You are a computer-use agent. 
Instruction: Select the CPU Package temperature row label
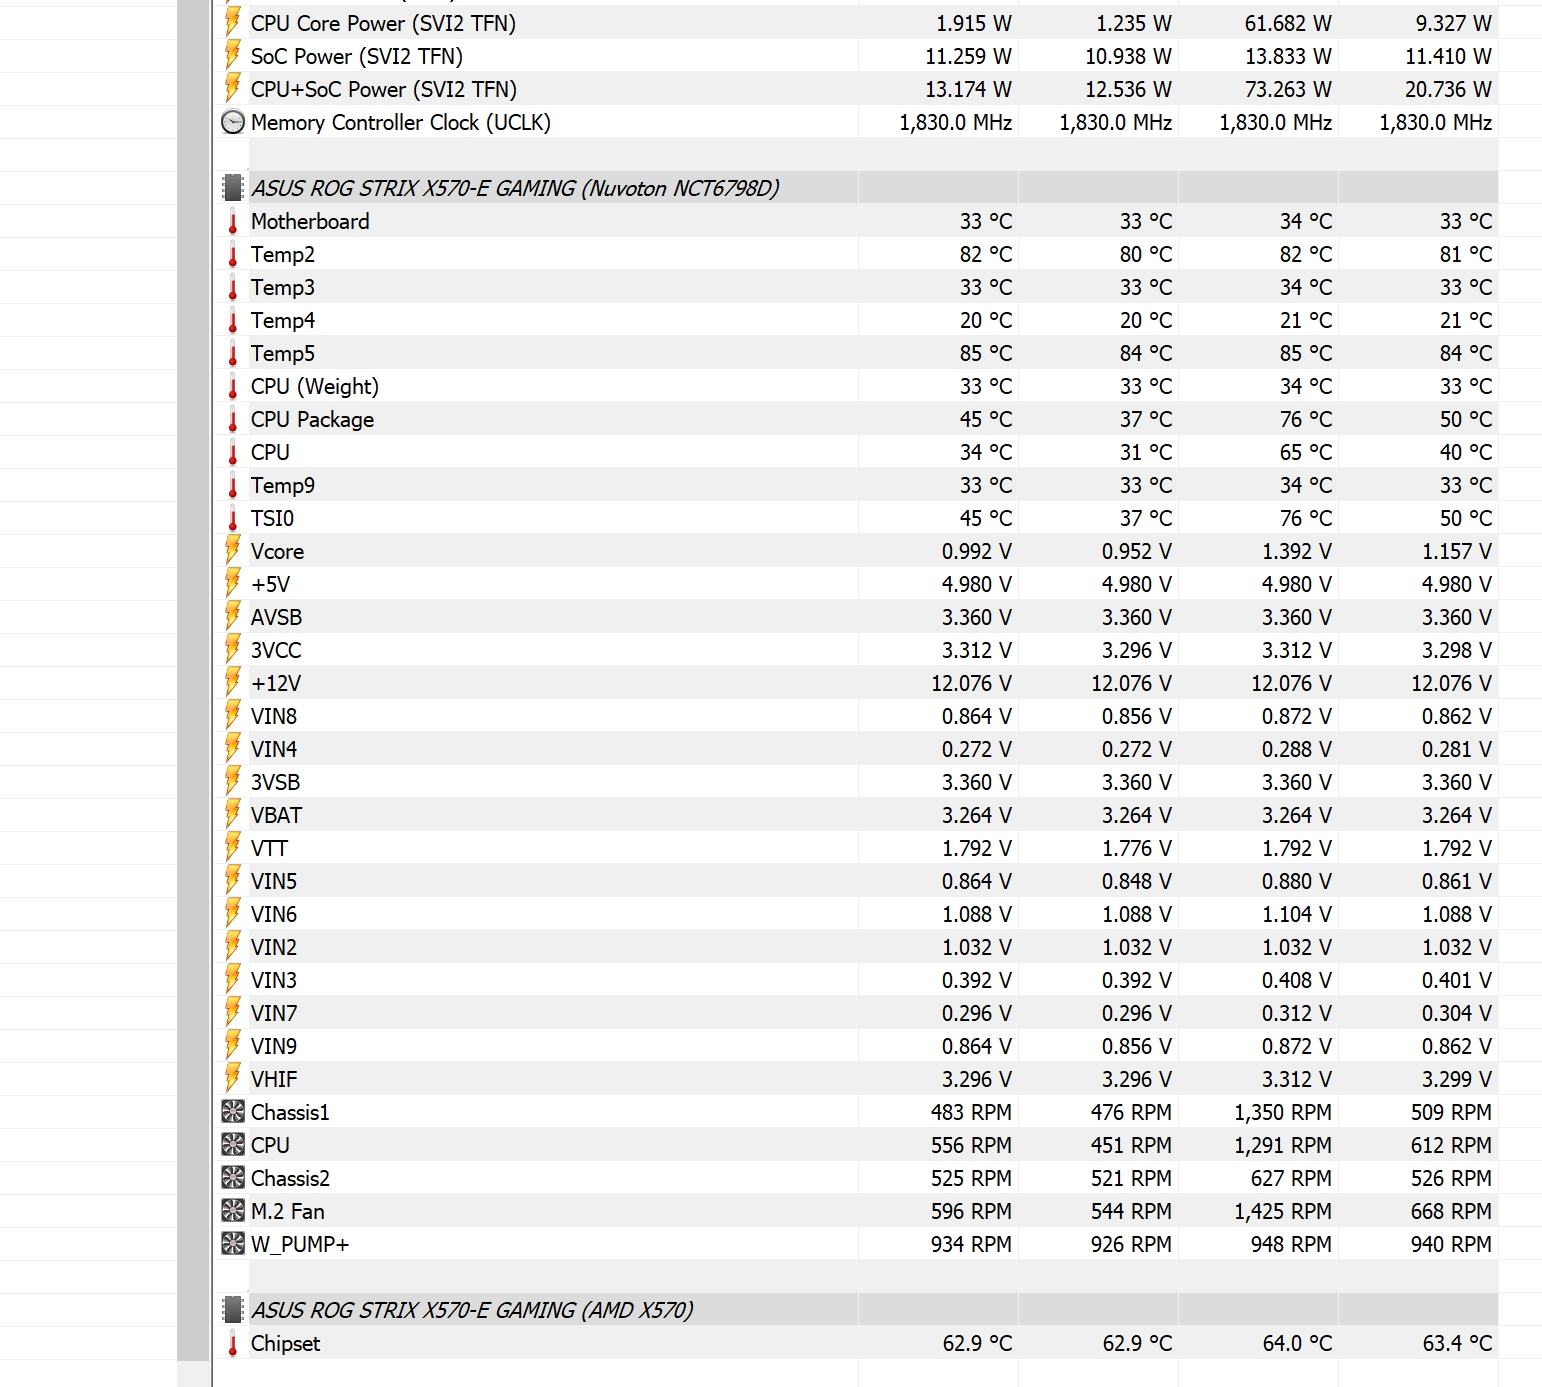point(312,420)
